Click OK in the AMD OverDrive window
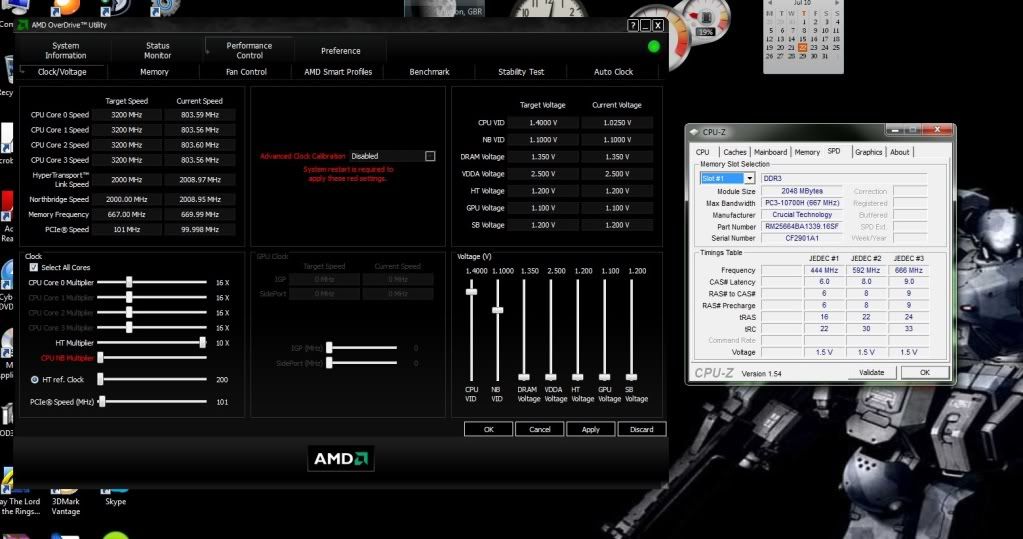This screenshot has width=1023, height=539. coord(489,429)
